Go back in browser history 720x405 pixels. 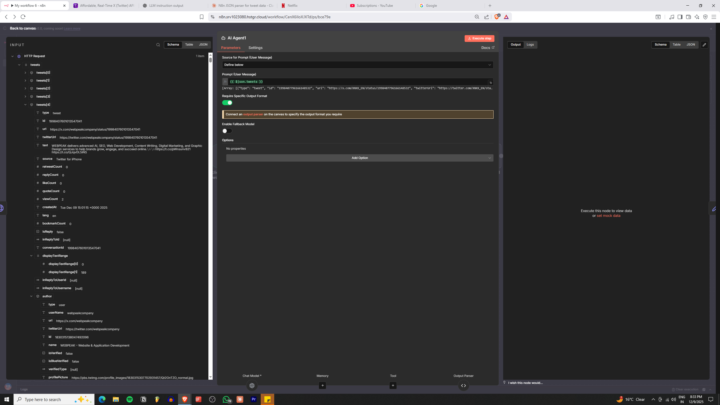(x=6, y=17)
